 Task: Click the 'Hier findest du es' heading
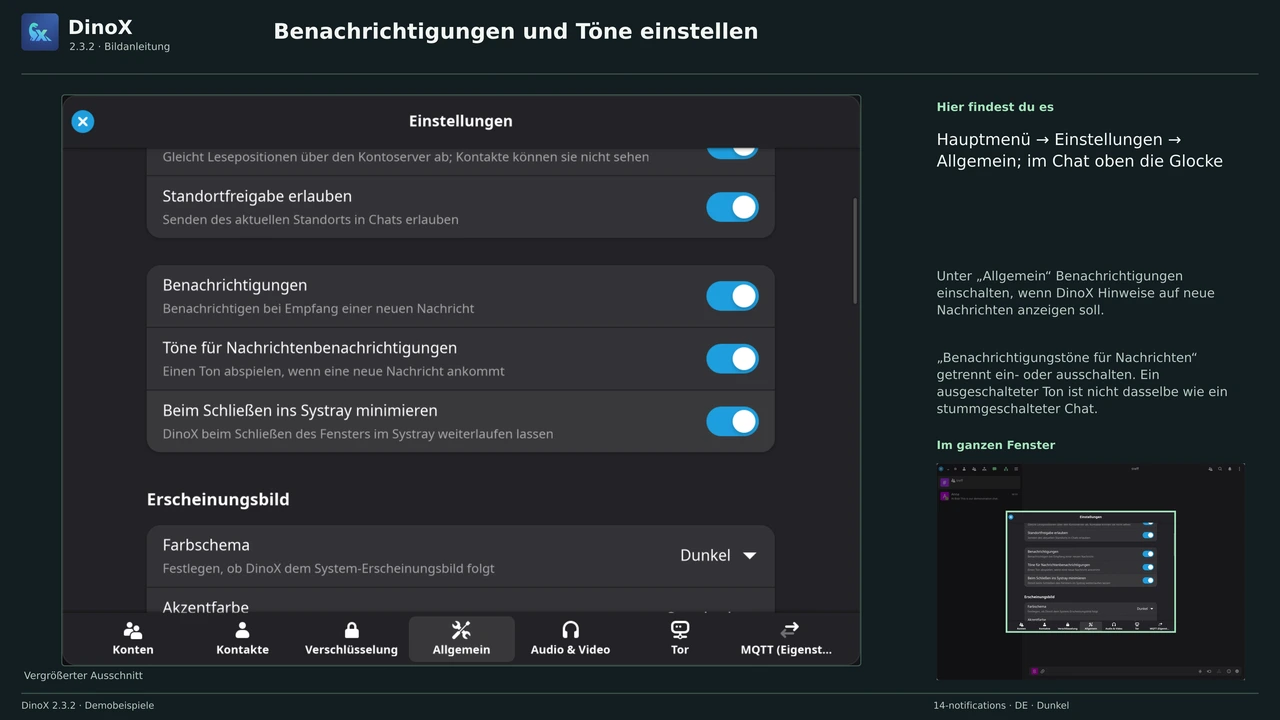[x=995, y=107]
